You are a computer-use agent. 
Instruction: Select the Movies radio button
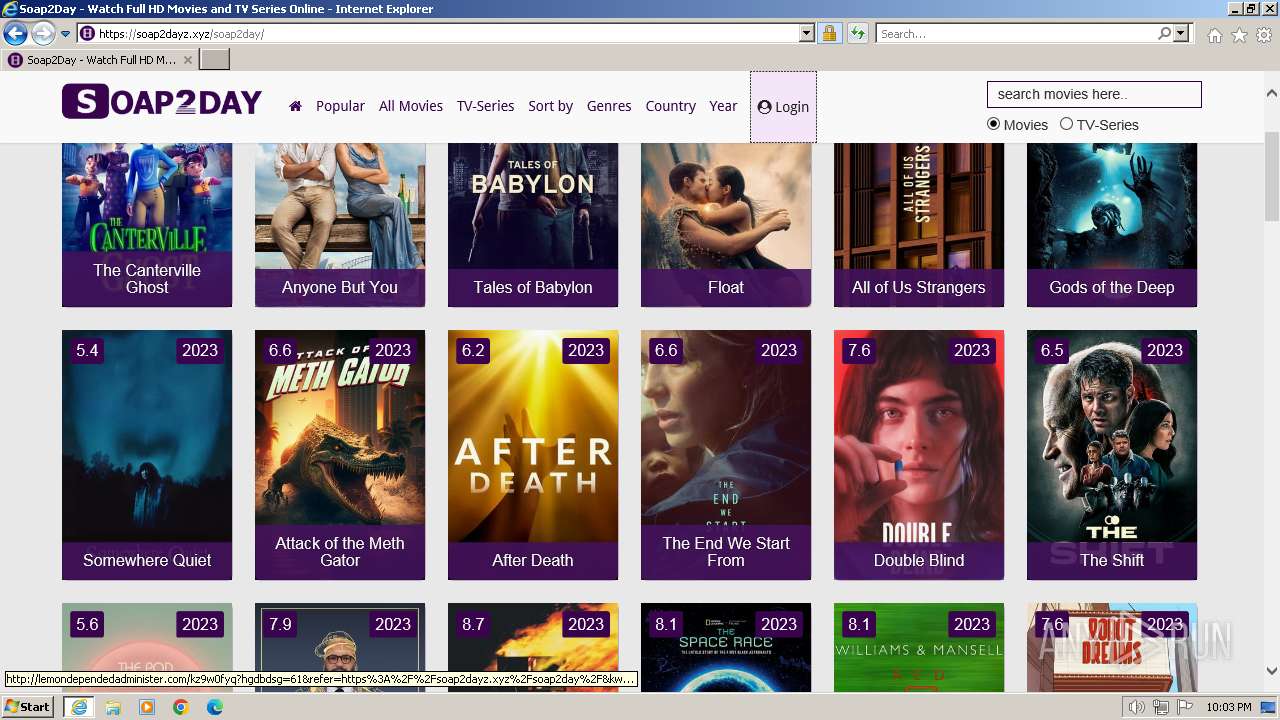click(x=993, y=124)
